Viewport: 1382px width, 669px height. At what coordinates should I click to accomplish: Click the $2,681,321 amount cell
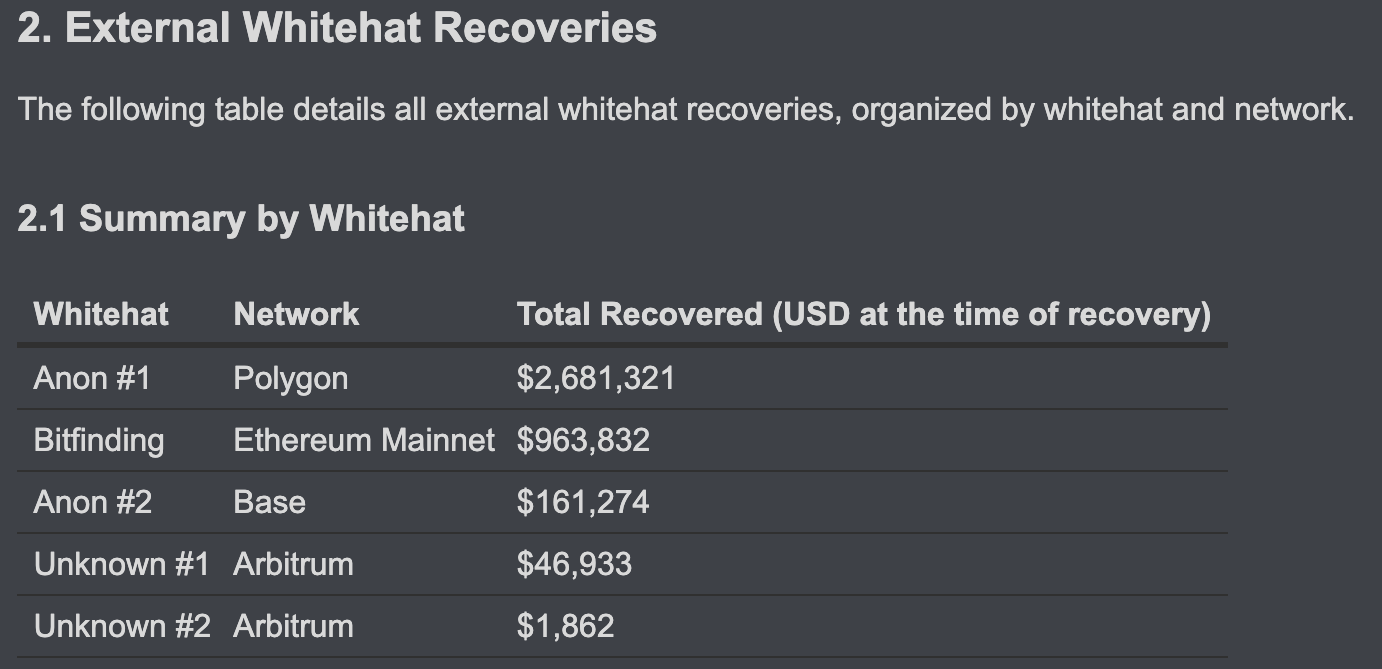click(x=596, y=378)
